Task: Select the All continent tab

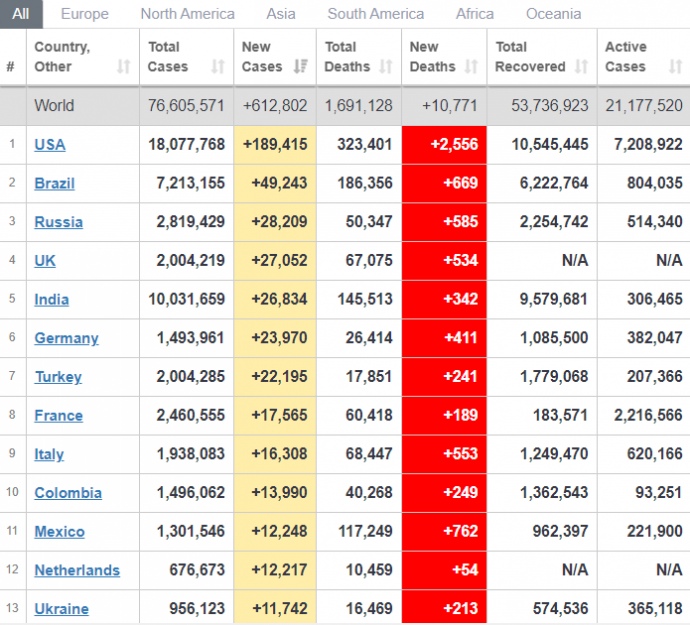Action: [21, 14]
